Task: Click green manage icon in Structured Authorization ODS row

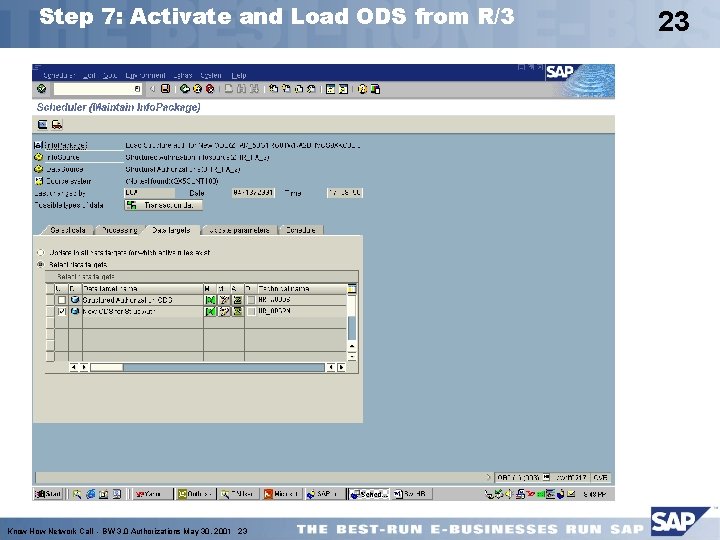Action: [210, 300]
